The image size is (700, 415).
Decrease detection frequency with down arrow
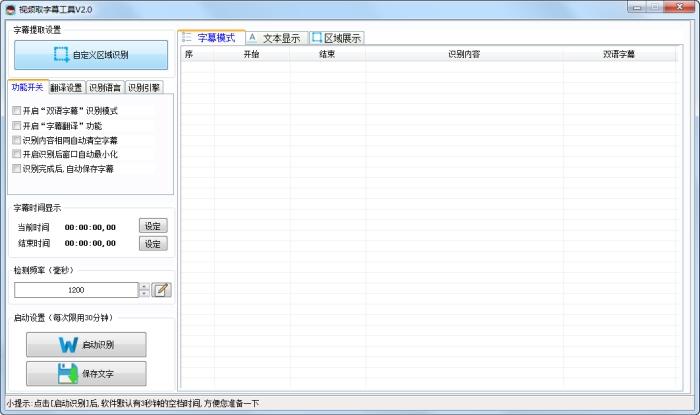(144, 293)
